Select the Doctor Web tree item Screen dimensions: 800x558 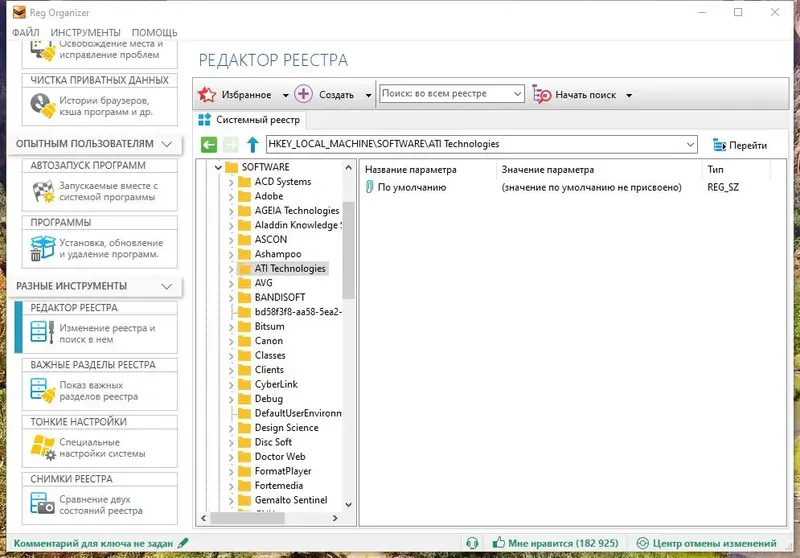point(280,456)
